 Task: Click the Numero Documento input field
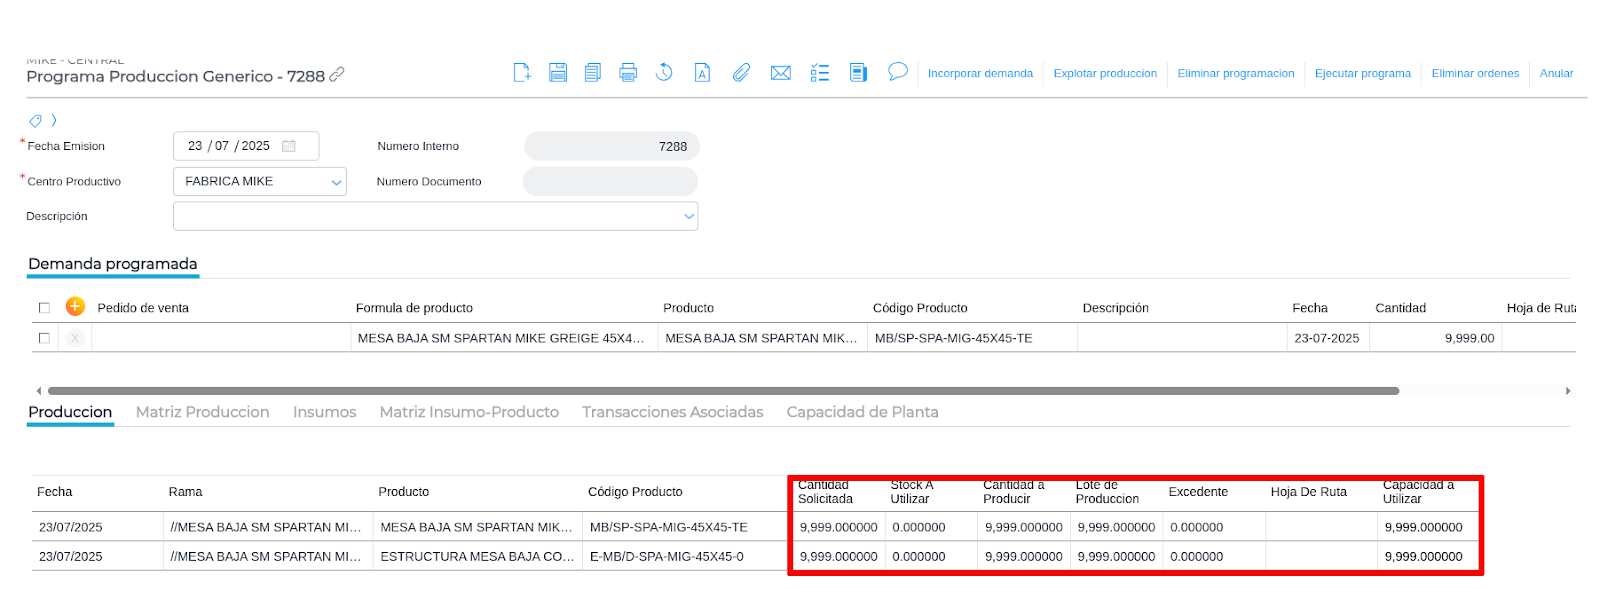click(610, 182)
